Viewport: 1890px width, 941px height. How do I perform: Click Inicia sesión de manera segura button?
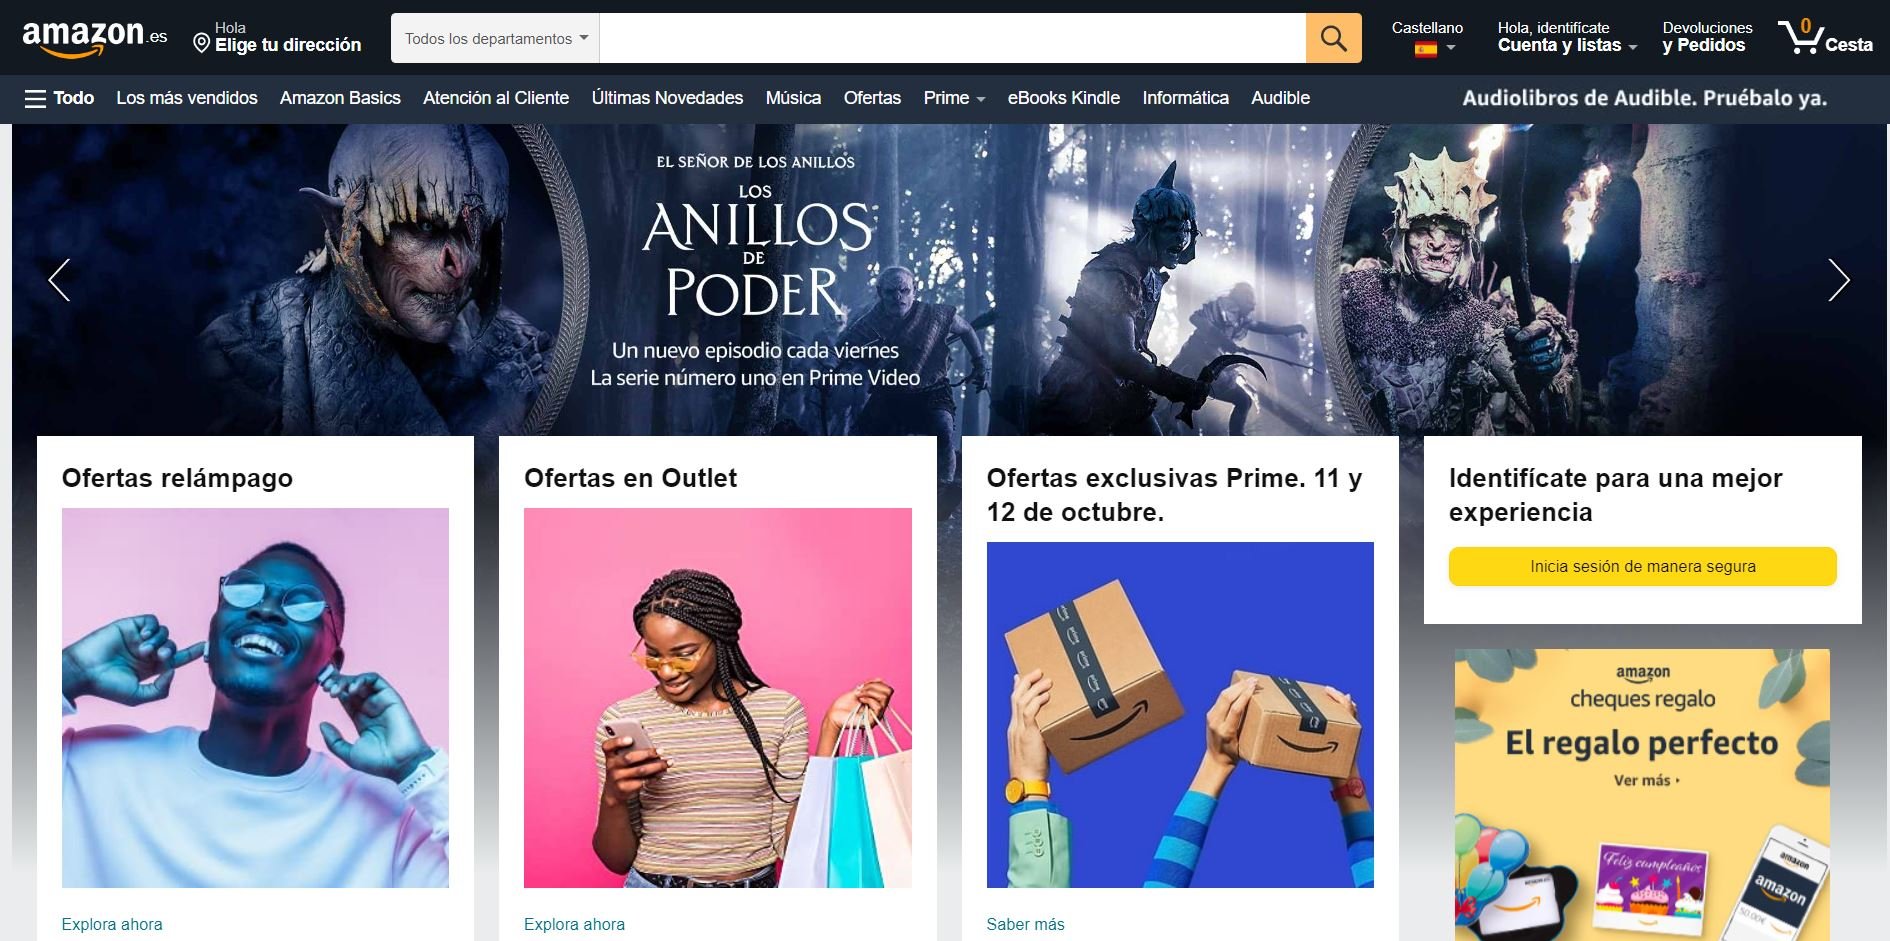pyautogui.click(x=1642, y=566)
